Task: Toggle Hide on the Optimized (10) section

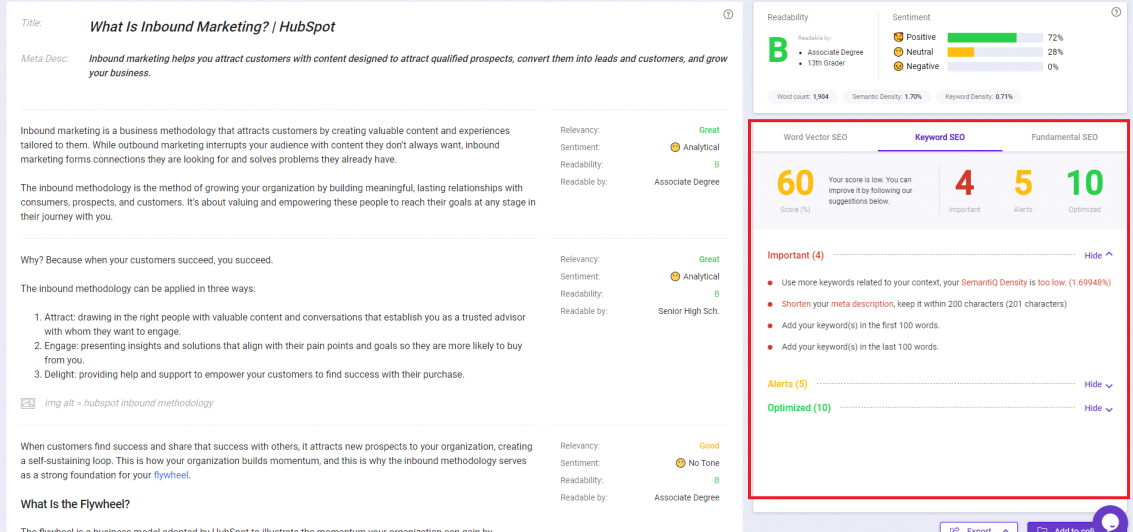Action: point(1098,408)
